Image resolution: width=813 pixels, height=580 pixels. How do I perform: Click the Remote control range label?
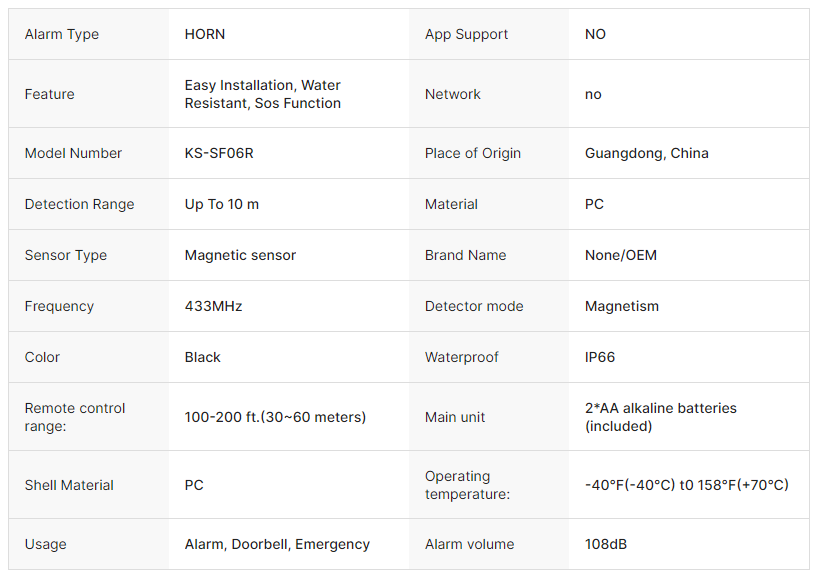[75, 417]
